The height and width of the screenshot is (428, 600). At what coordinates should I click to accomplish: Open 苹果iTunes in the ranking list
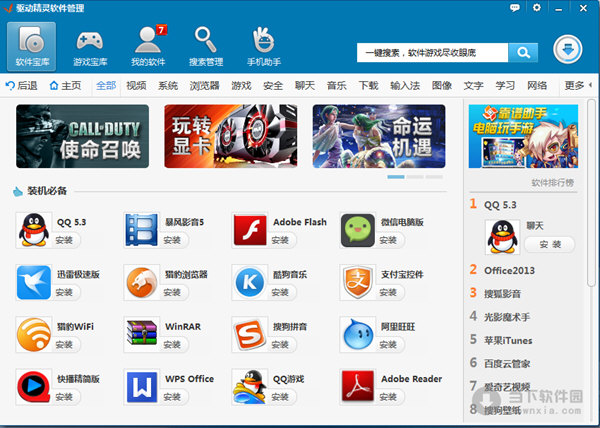508,340
